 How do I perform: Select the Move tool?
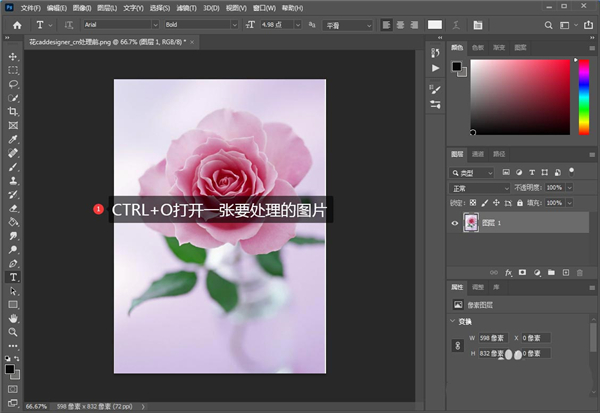click(13, 57)
